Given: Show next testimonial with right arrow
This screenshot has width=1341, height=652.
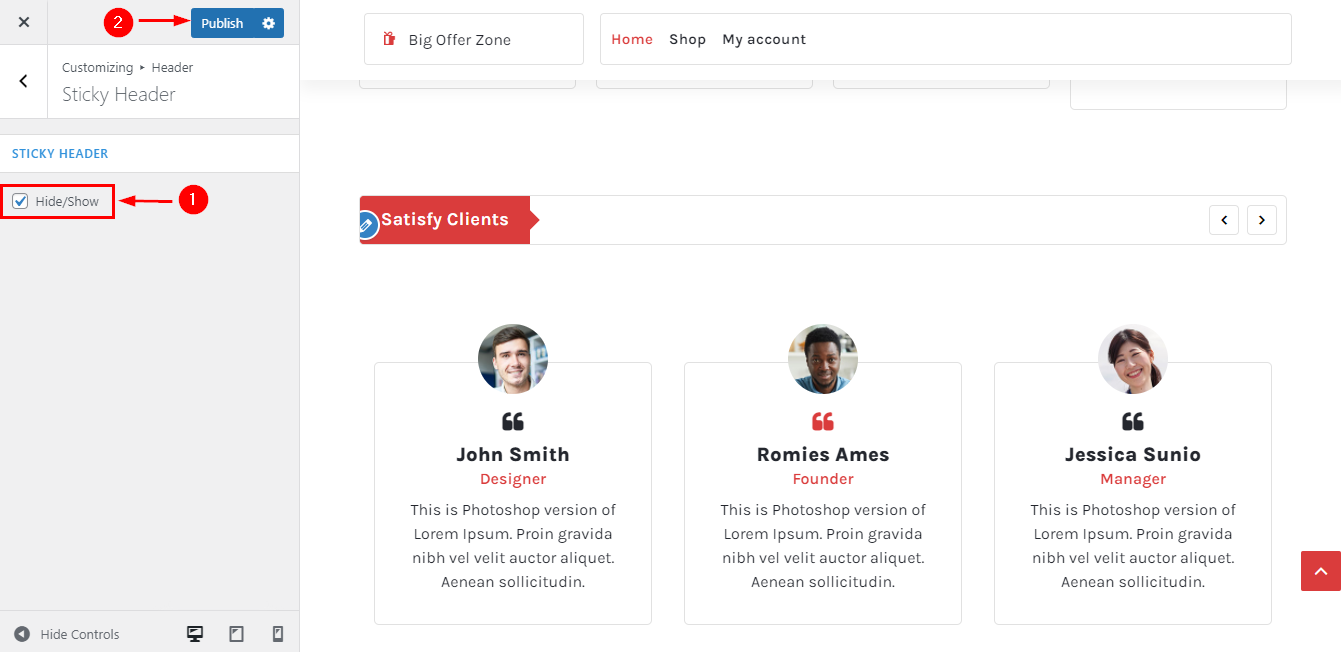Looking at the screenshot, I should tap(1262, 220).
